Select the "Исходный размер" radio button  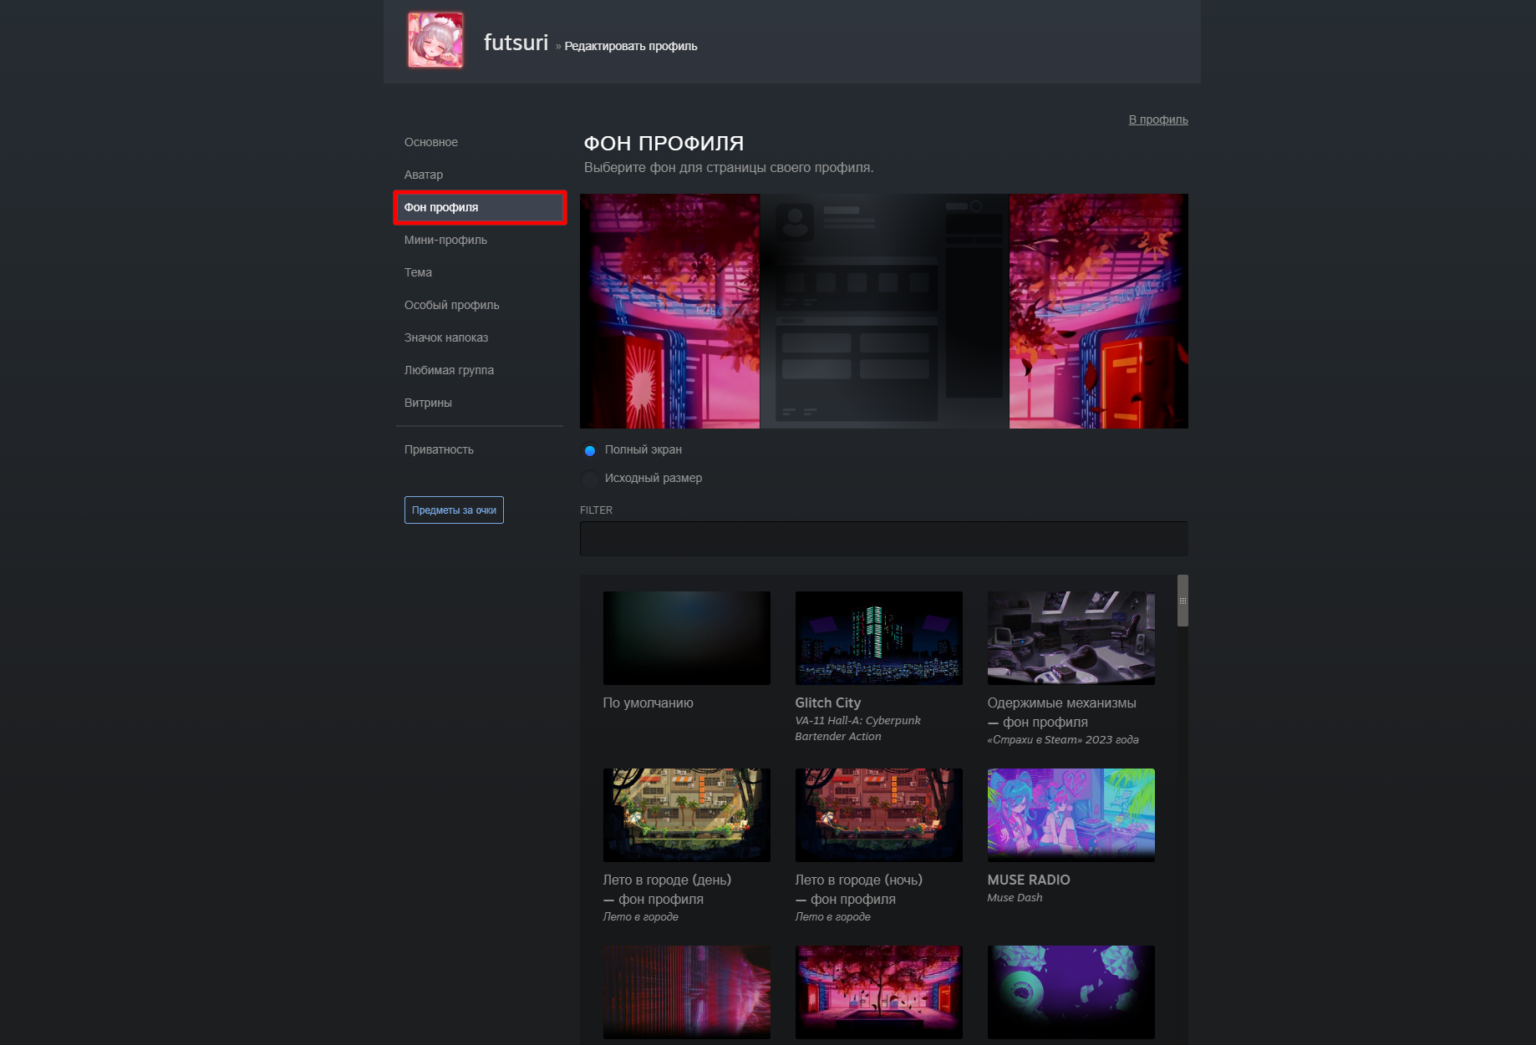pos(590,478)
